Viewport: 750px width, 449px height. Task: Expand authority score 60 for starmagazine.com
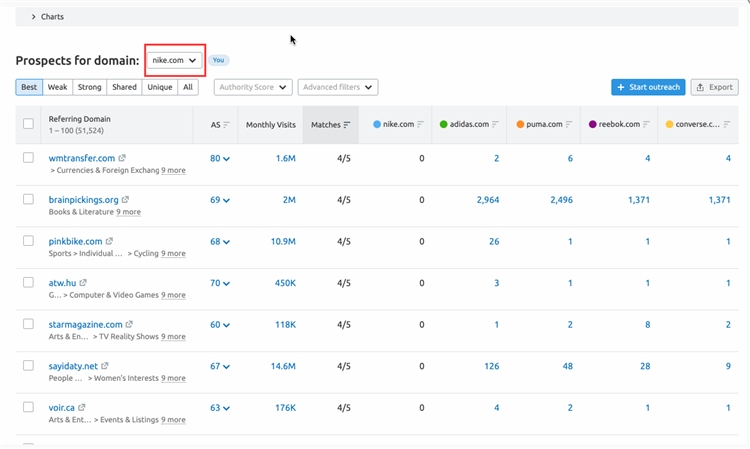tap(220, 325)
